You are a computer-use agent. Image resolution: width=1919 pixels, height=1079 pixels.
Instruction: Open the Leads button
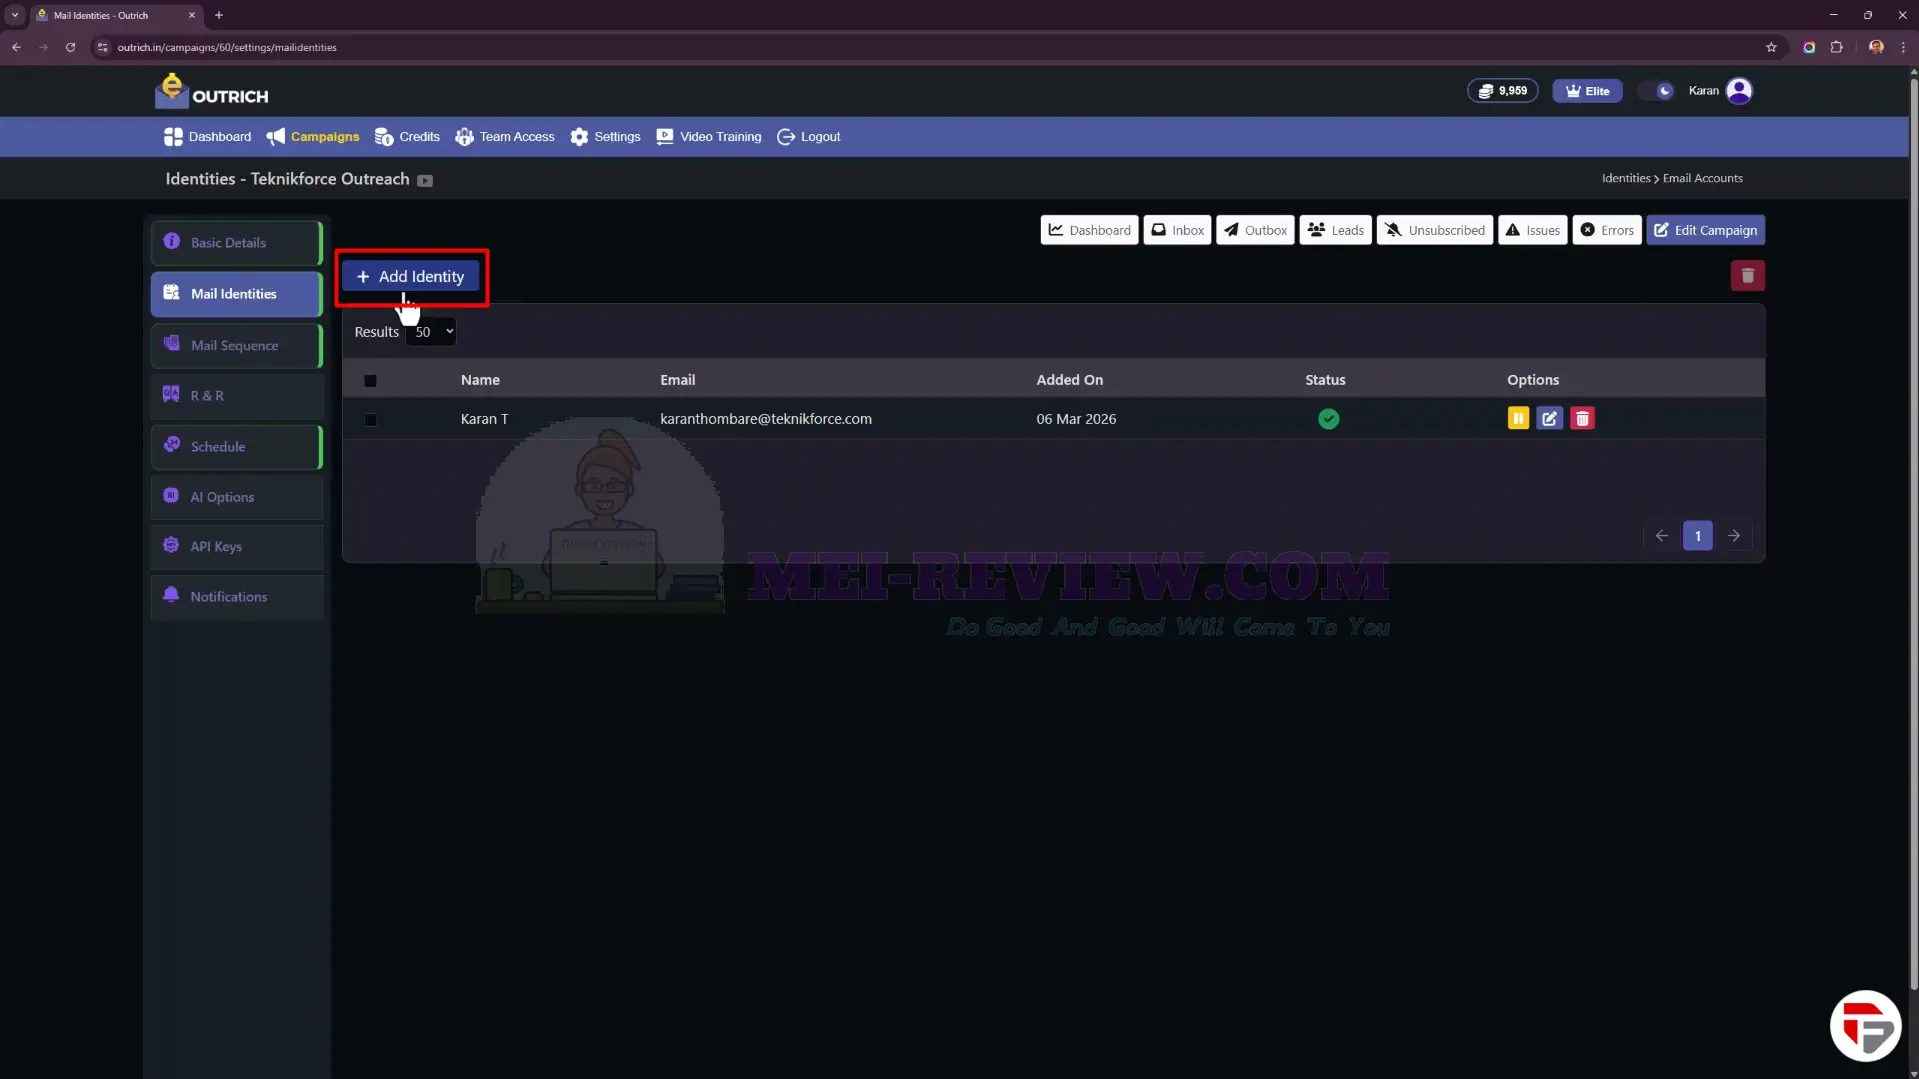coord(1335,230)
